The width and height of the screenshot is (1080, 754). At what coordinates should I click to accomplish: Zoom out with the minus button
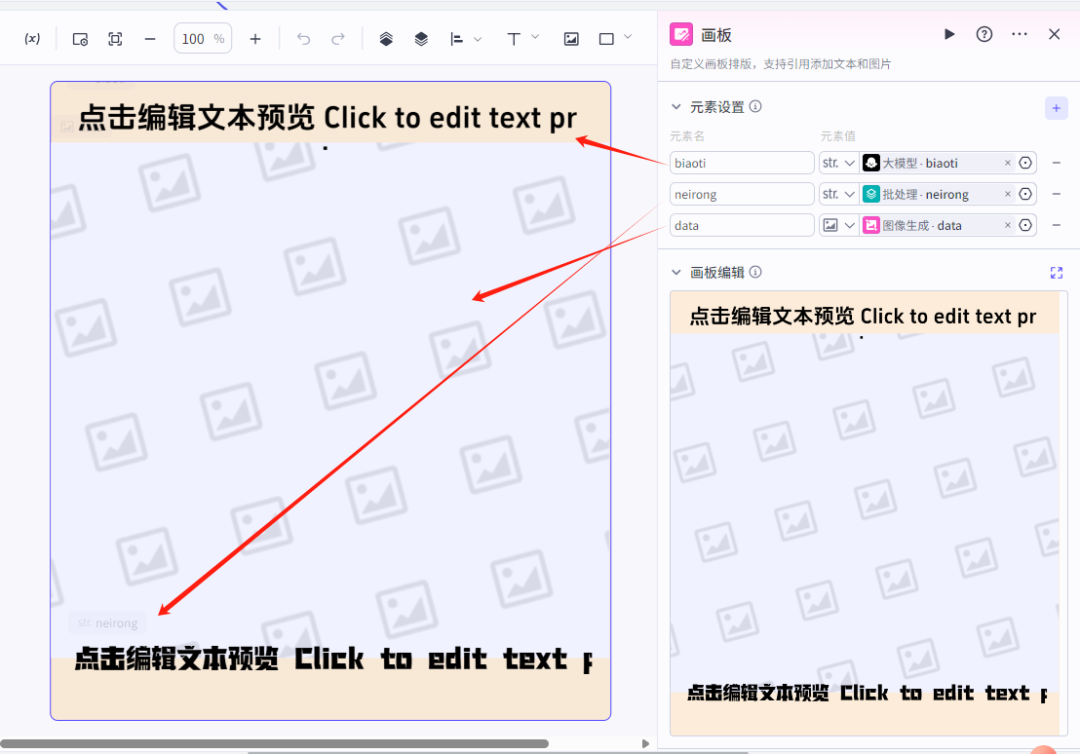tap(150, 39)
